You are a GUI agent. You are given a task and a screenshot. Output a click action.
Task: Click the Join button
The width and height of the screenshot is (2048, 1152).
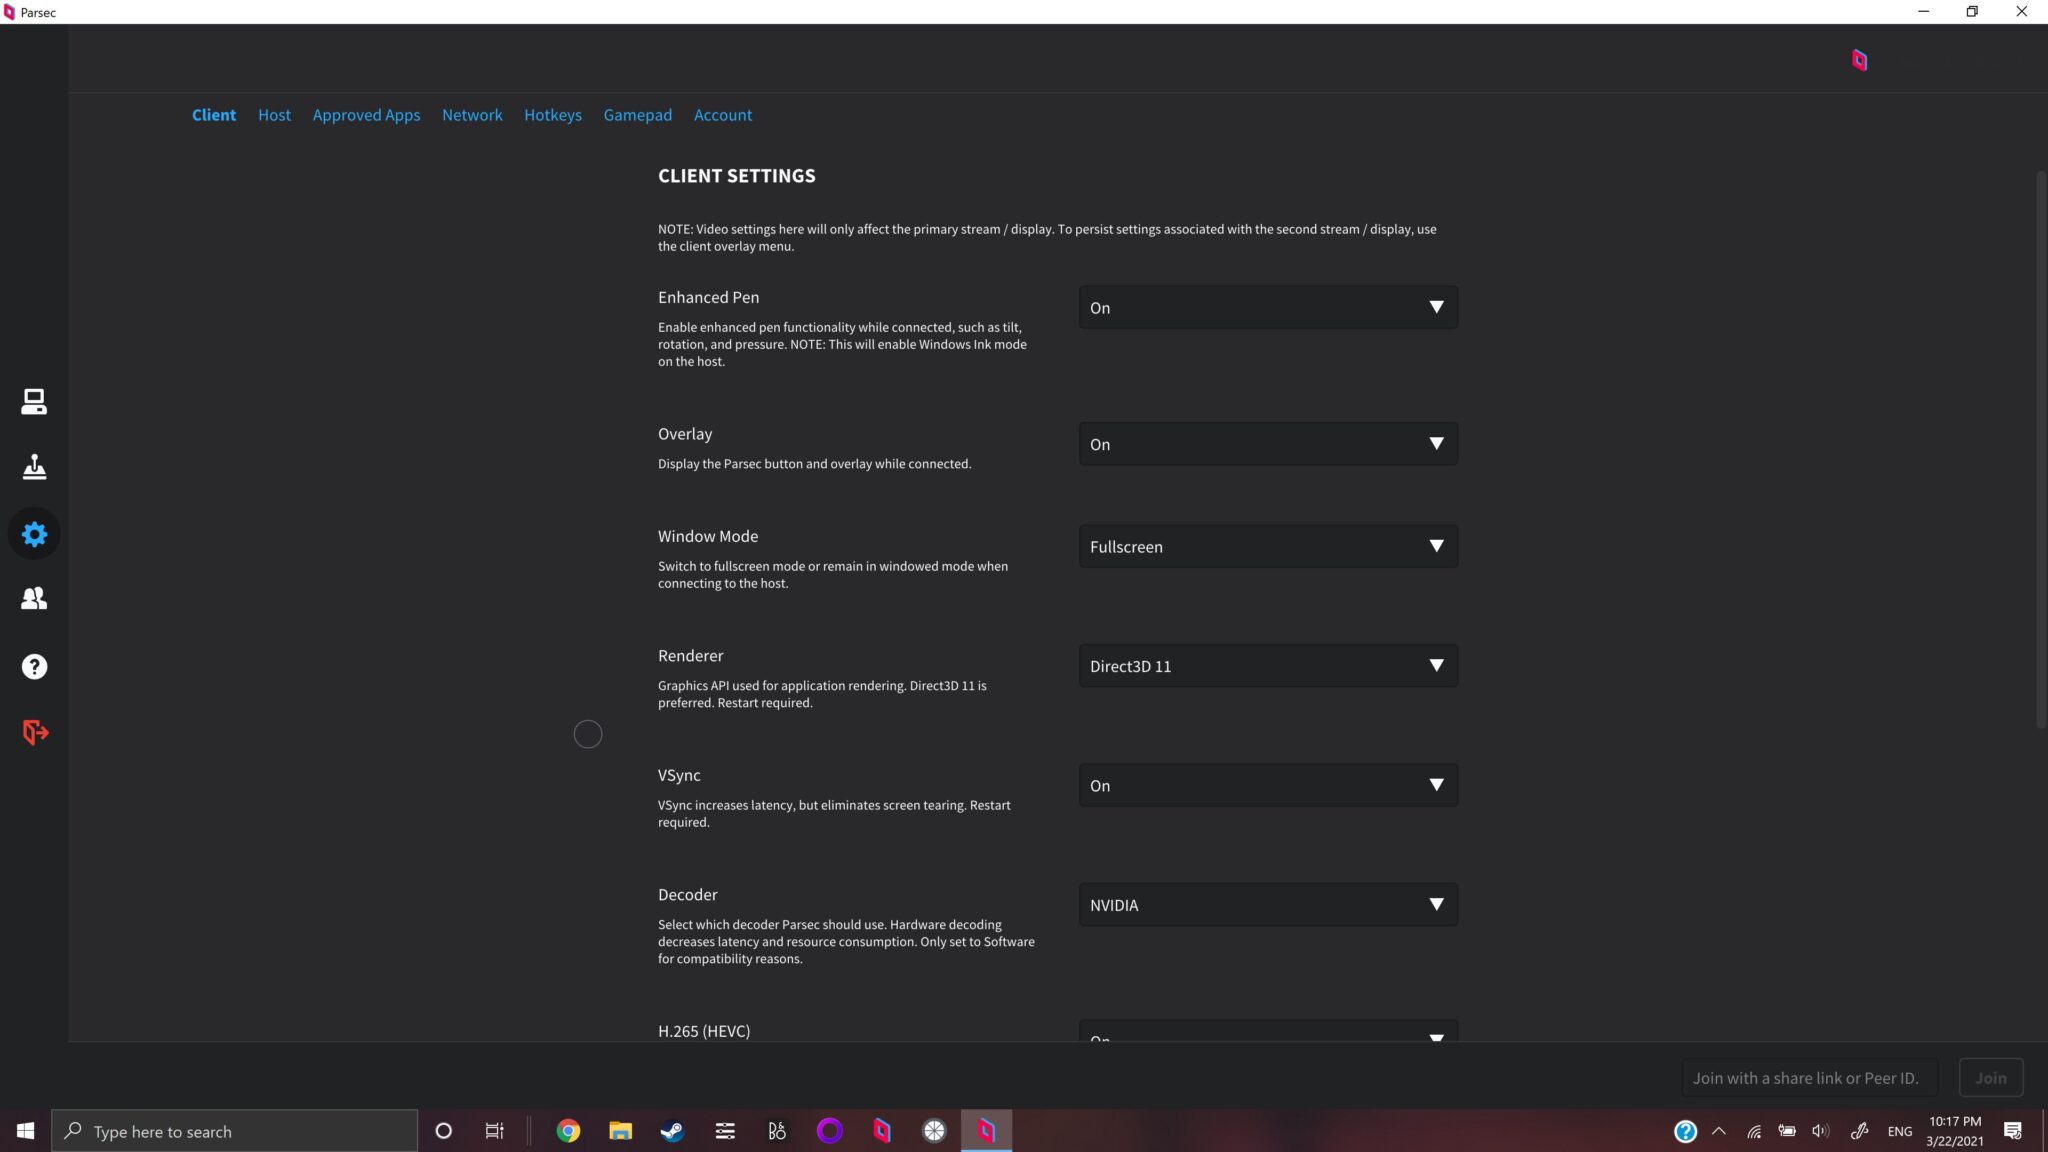coord(1990,1078)
